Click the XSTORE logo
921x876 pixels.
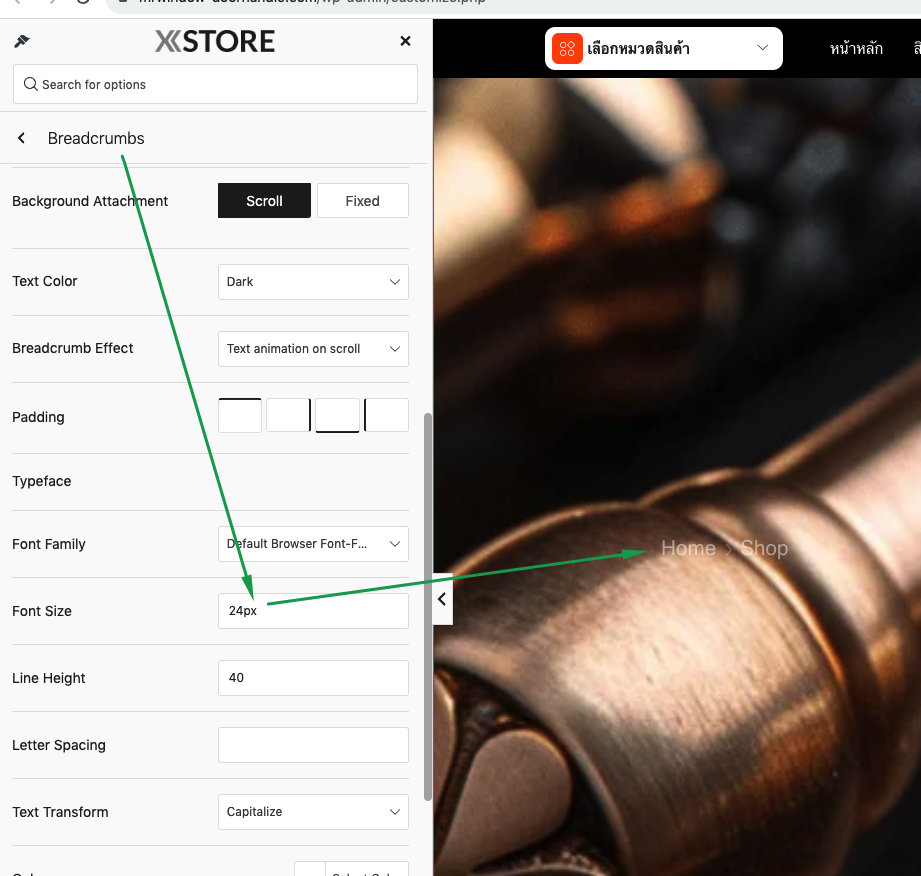click(x=214, y=41)
